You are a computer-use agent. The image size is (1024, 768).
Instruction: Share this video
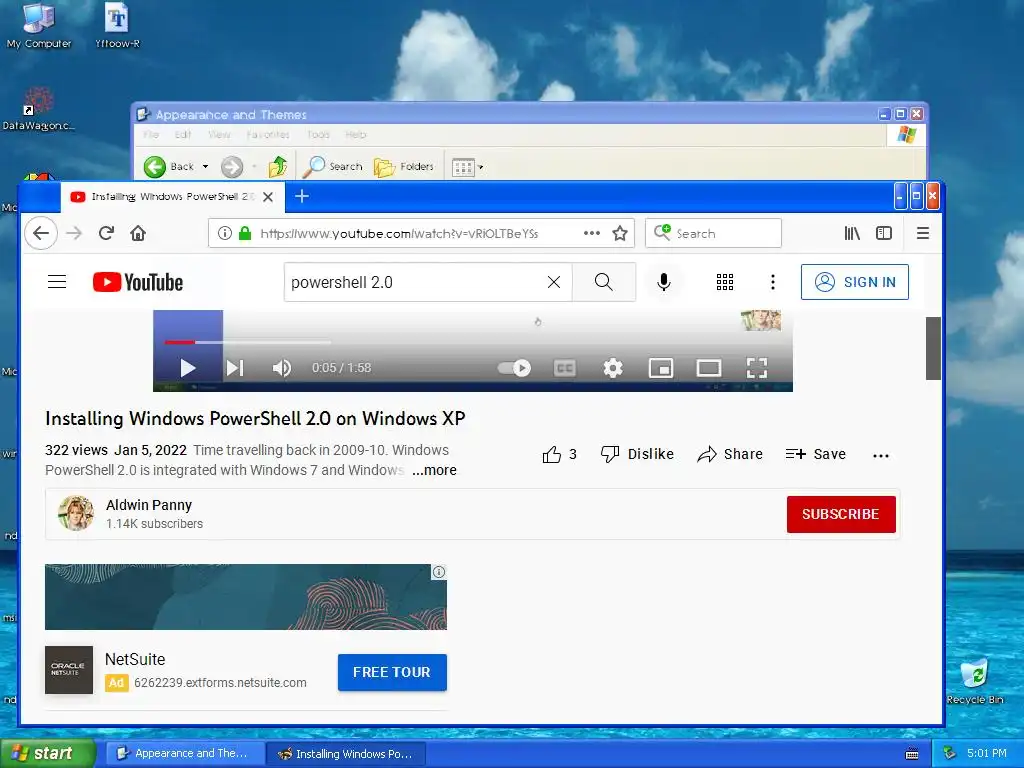pyautogui.click(x=729, y=455)
